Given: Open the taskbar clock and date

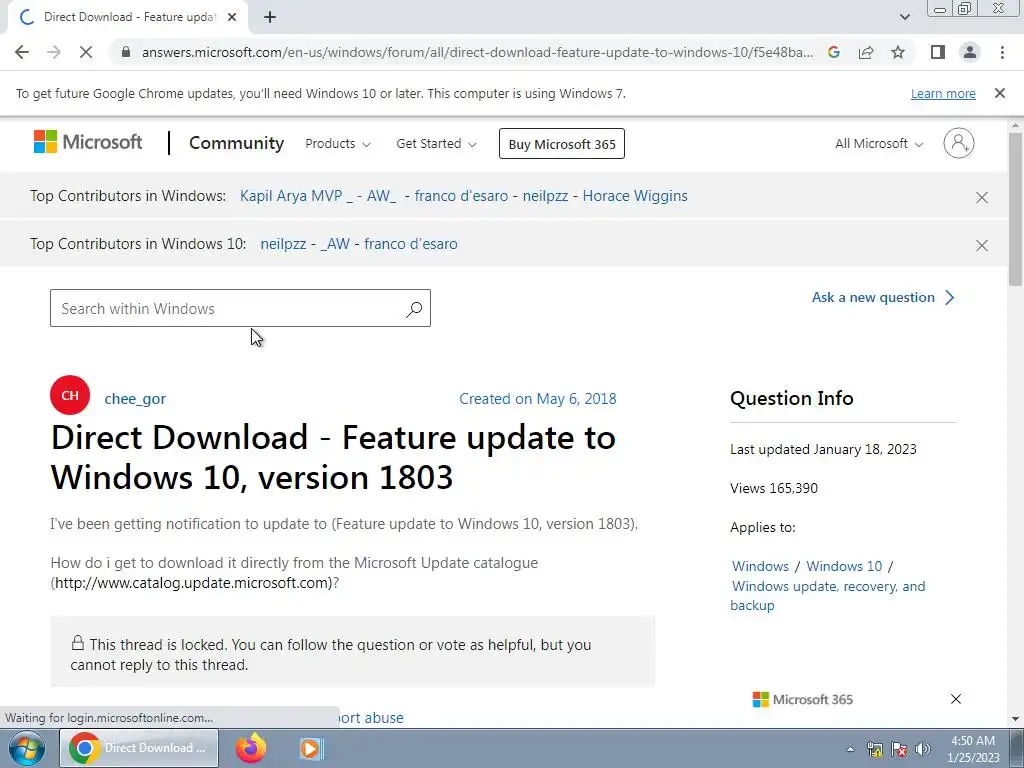Looking at the screenshot, I should tap(973, 749).
